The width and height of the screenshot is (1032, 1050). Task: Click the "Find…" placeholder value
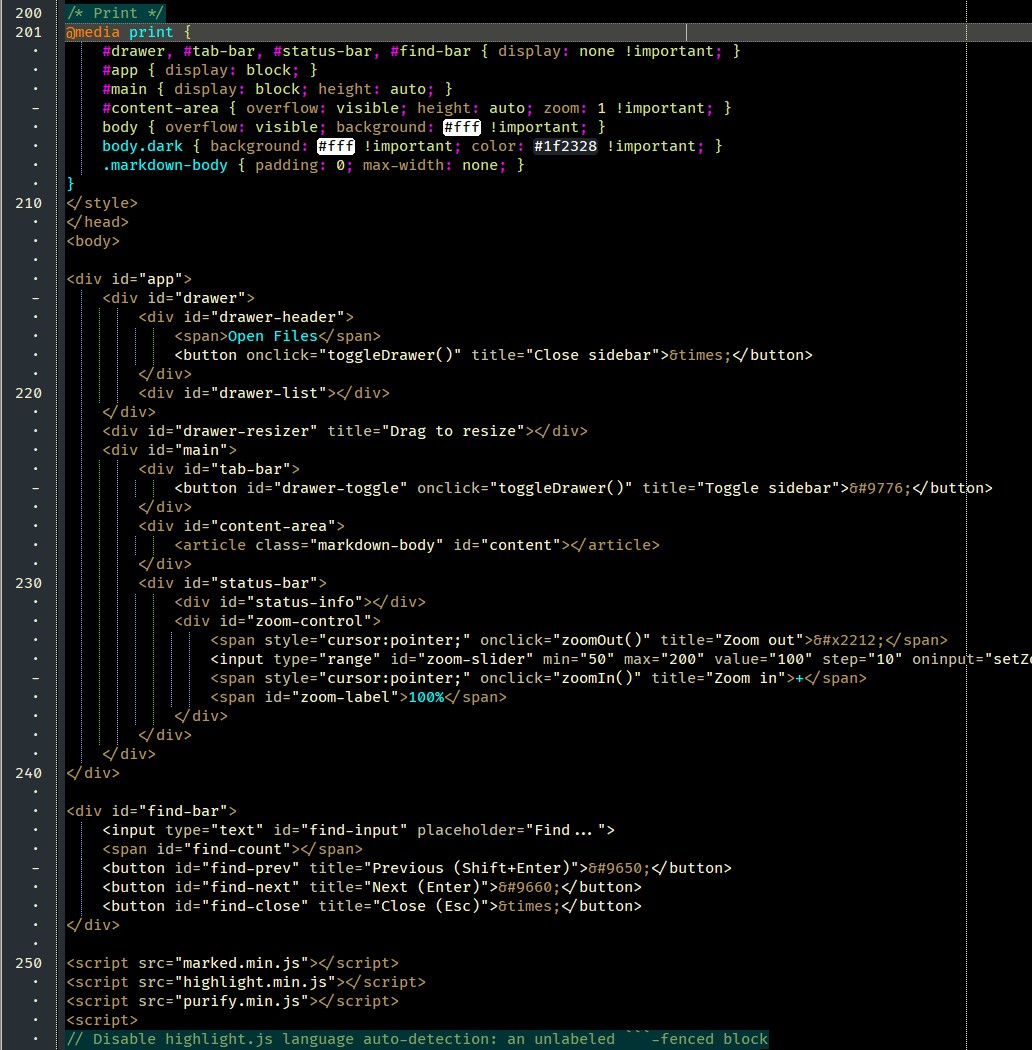click(x=565, y=830)
